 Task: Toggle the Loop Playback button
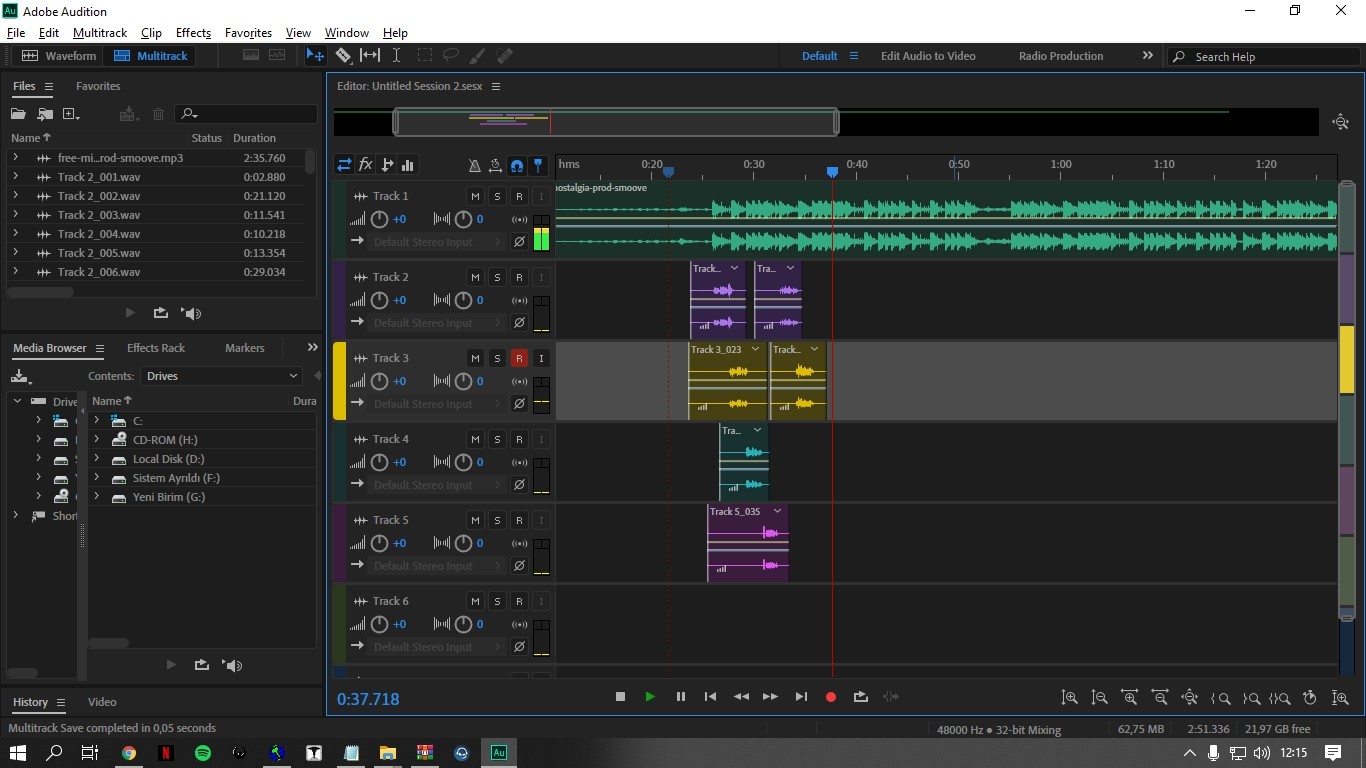point(860,697)
